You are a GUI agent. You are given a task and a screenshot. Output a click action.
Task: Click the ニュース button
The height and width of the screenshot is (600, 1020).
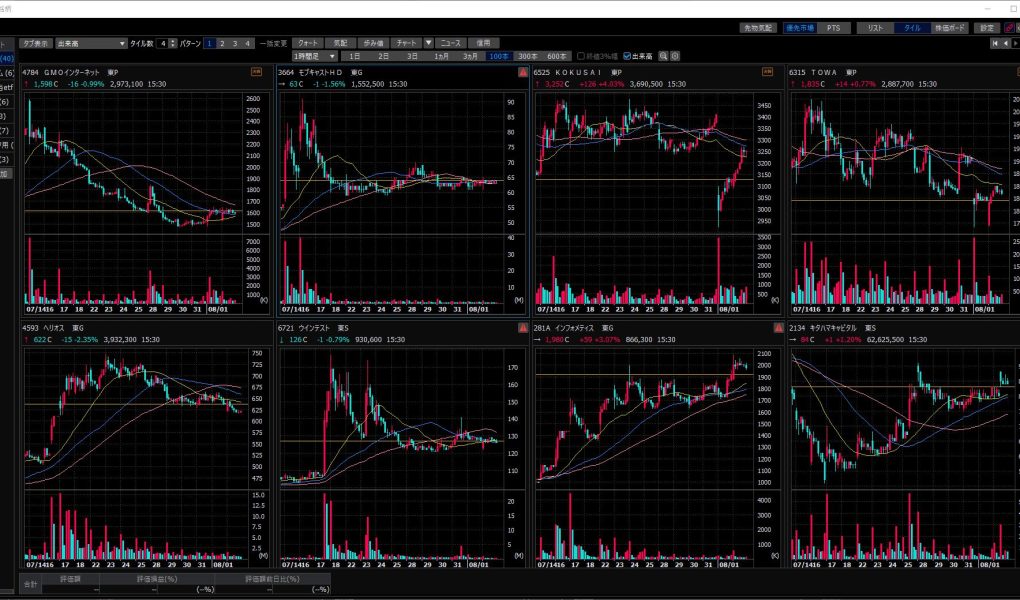pyautogui.click(x=451, y=43)
